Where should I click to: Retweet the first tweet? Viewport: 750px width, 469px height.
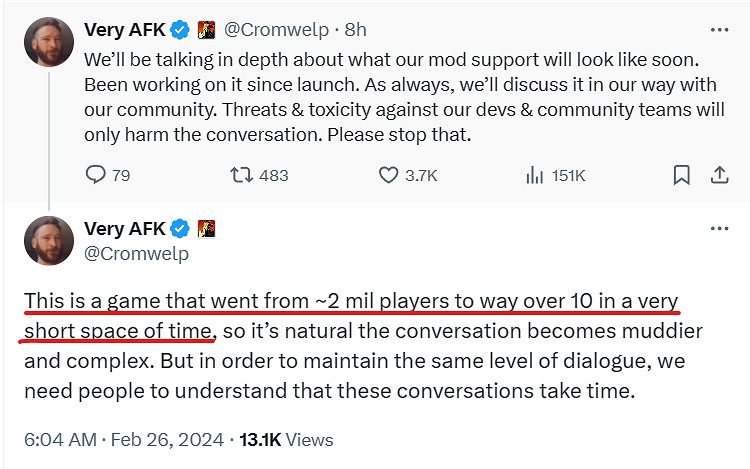[x=241, y=175]
